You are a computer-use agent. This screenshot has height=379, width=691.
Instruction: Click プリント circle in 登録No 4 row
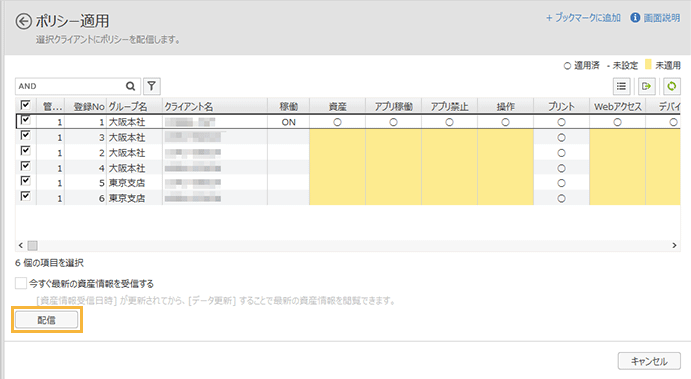[561, 168]
